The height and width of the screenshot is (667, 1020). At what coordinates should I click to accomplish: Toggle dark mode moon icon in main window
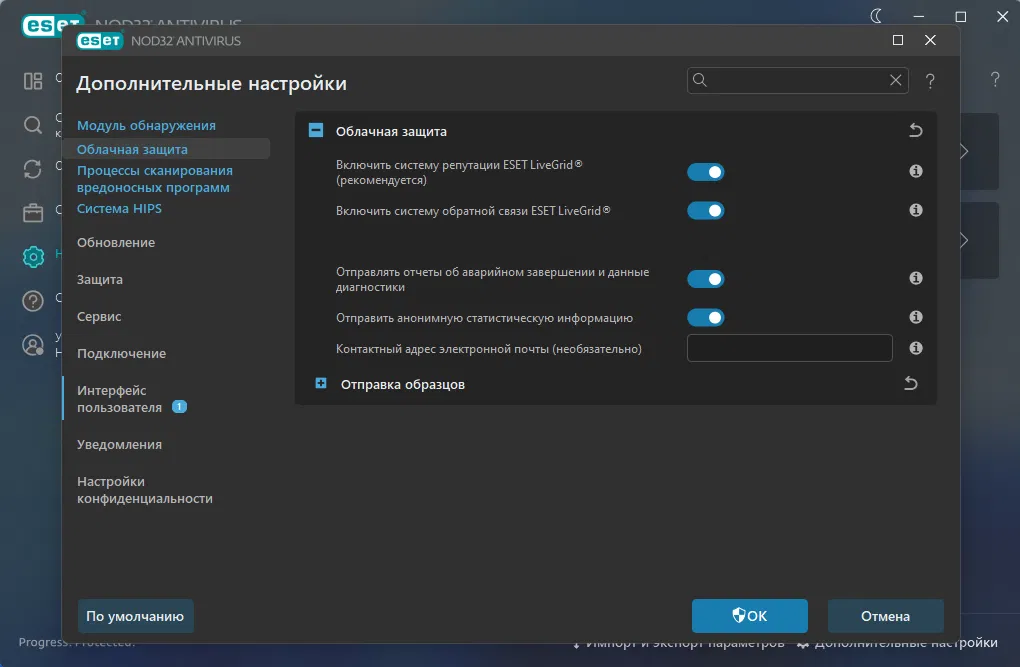(x=876, y=16)
